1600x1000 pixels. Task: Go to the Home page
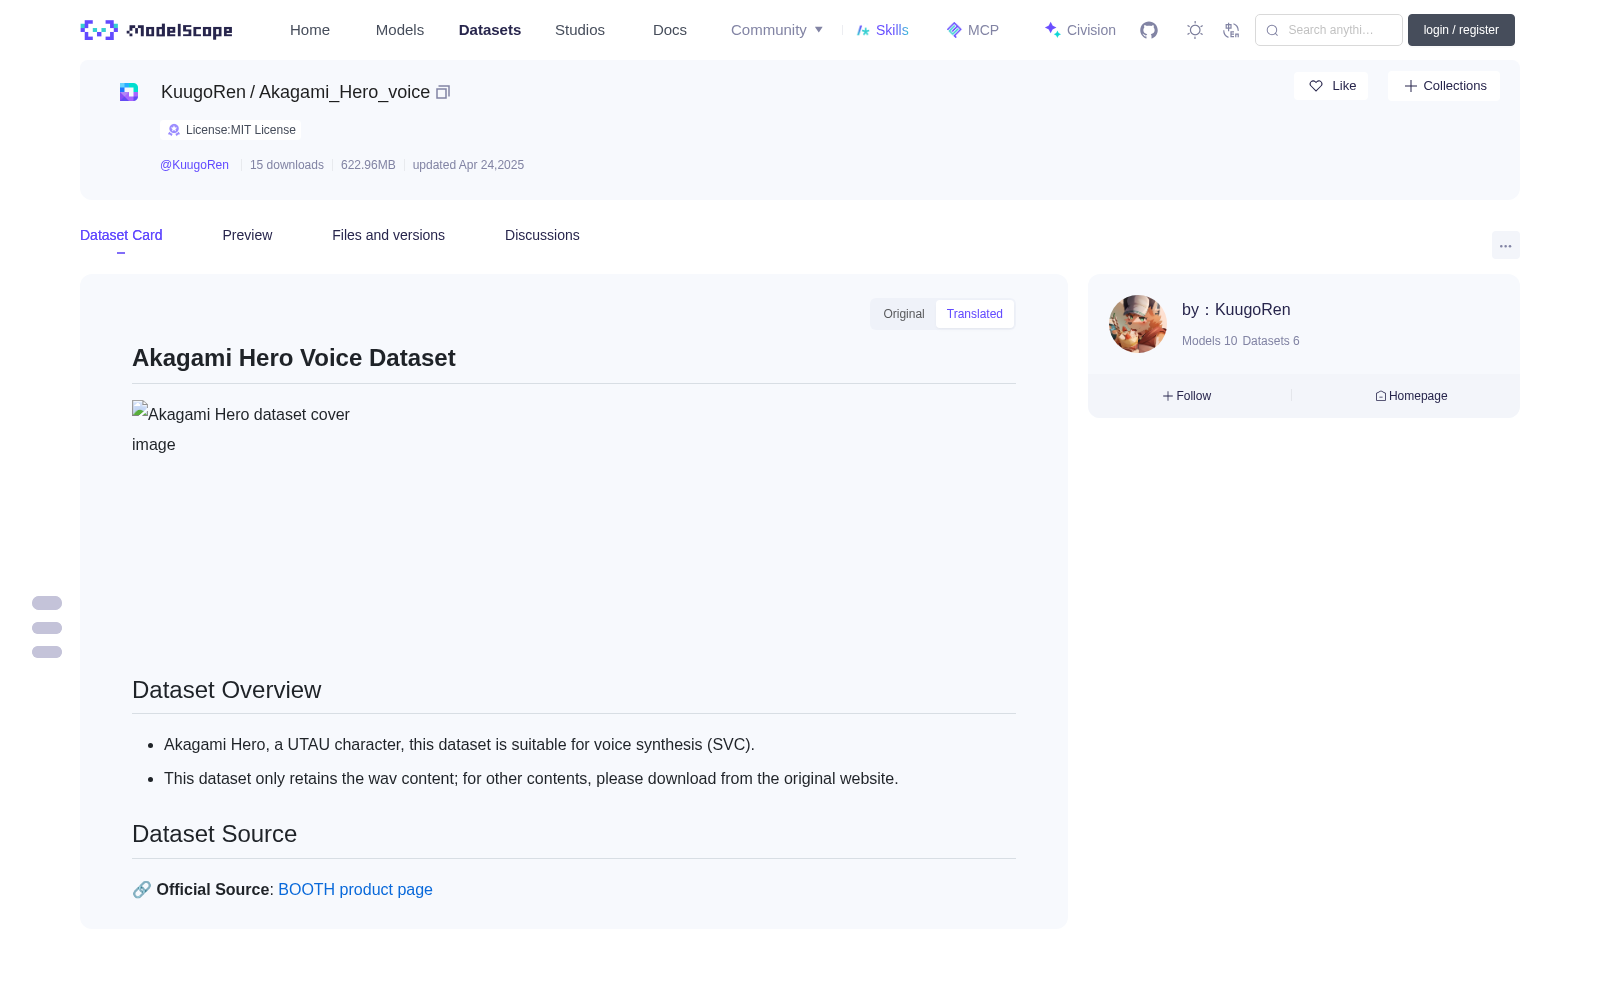pos(310,30)
